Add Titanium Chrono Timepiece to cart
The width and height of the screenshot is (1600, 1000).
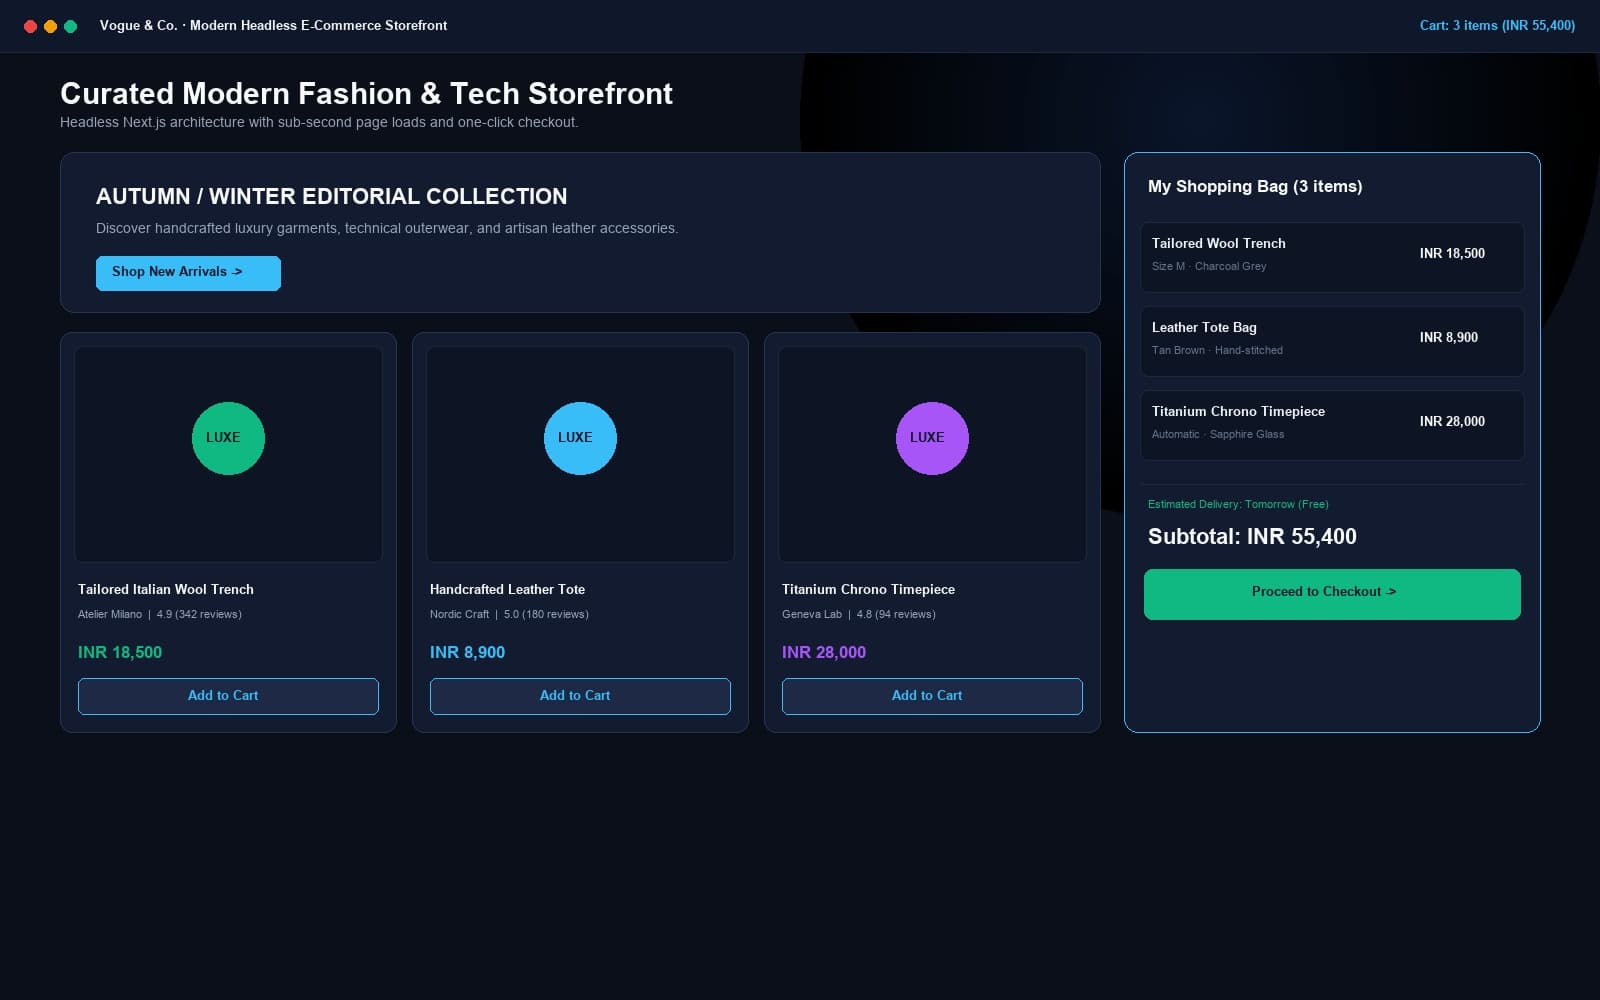(x=932, y=696)
